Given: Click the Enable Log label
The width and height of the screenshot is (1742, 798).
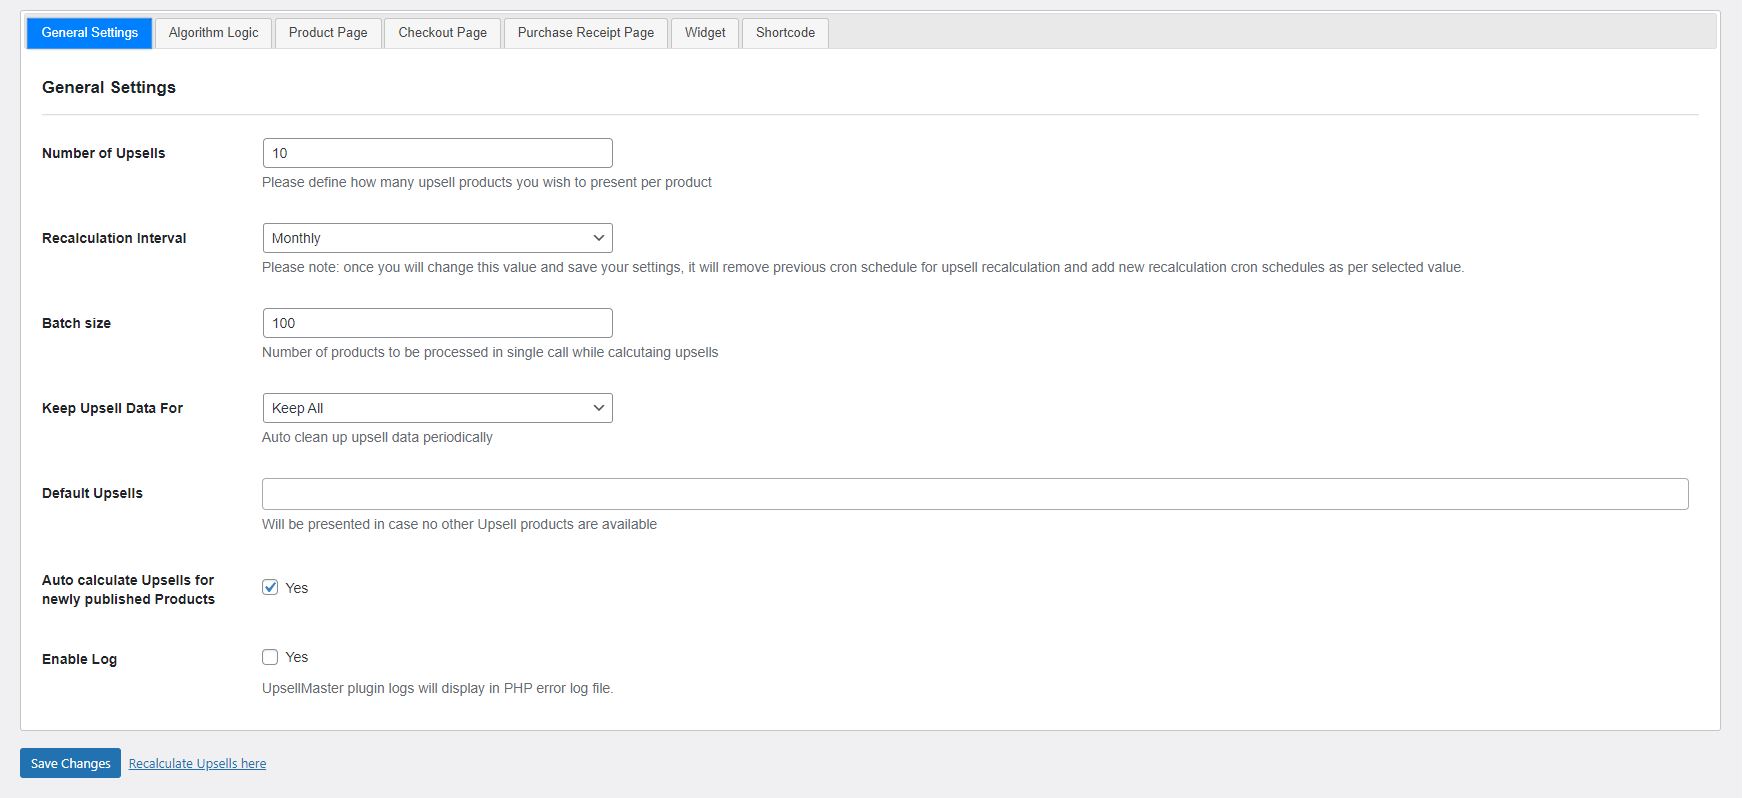Looking at the screenshot, I should tap(79, 659).
